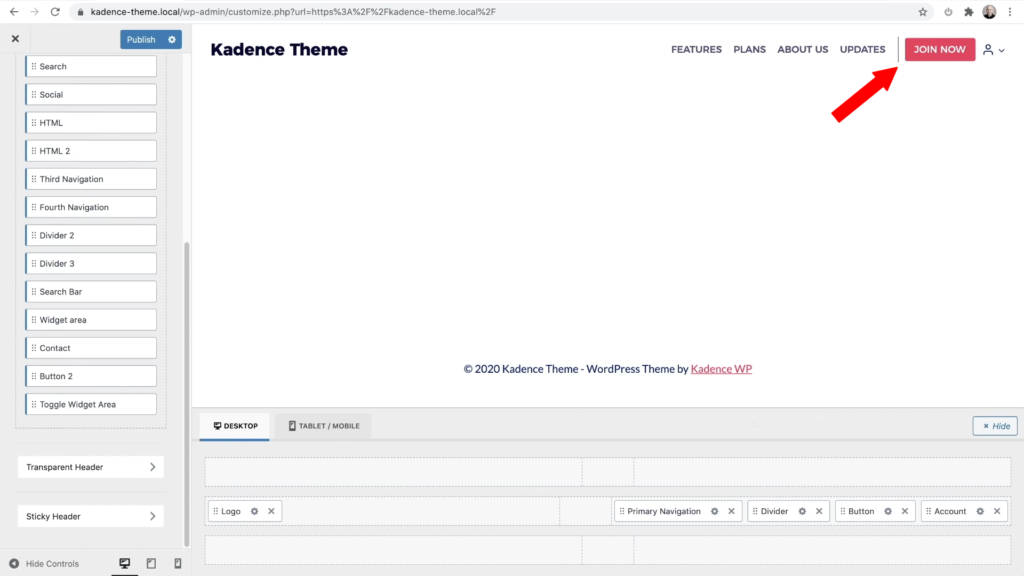The image size is (1024, 576).
Task: Open publish settings gear icon
Action: tap(172, 40)
